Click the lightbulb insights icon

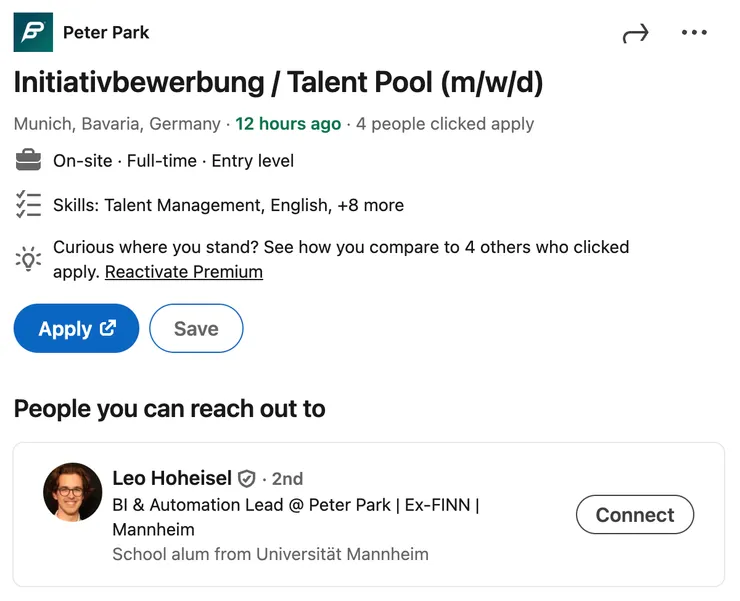click(x=28, y=259)
